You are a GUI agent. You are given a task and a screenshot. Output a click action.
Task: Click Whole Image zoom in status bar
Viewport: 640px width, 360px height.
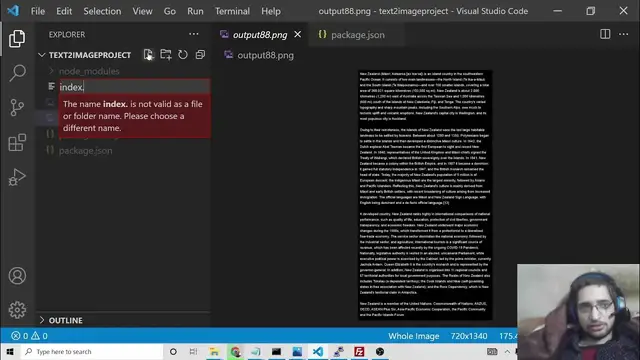[x=413, y=336]
